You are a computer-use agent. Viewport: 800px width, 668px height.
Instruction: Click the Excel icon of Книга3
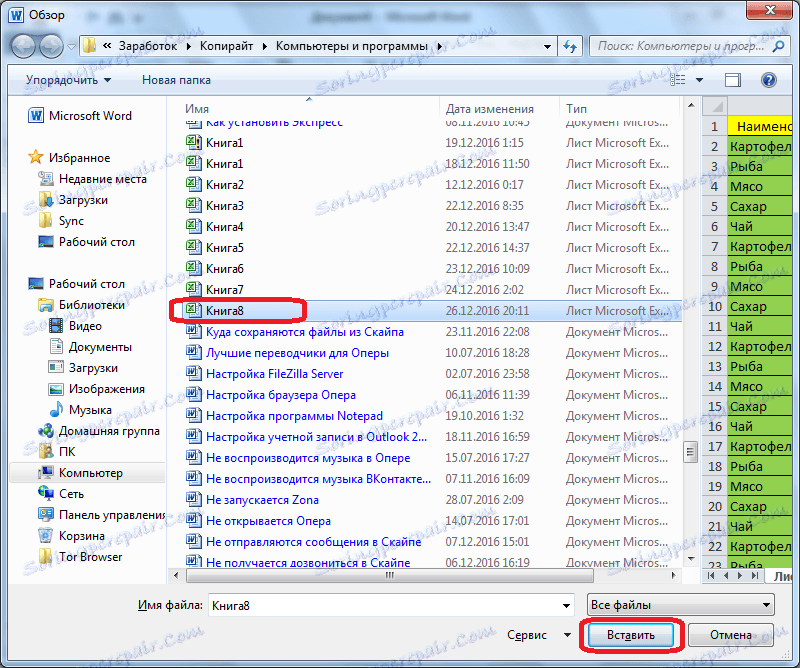193,205
